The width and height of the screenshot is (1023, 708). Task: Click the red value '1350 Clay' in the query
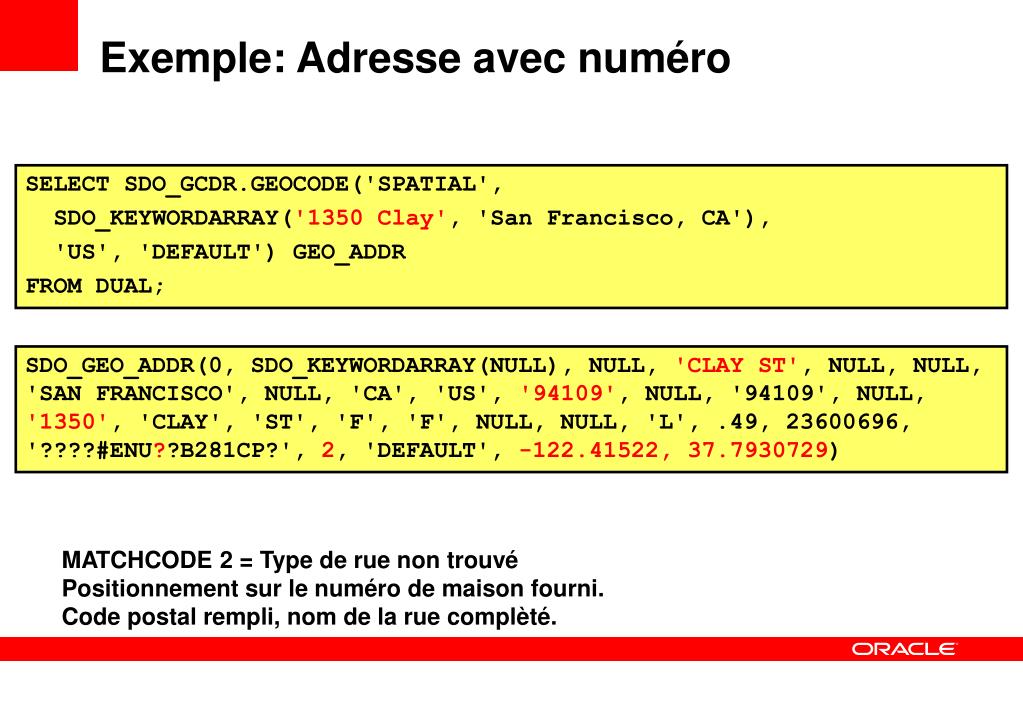371,218
